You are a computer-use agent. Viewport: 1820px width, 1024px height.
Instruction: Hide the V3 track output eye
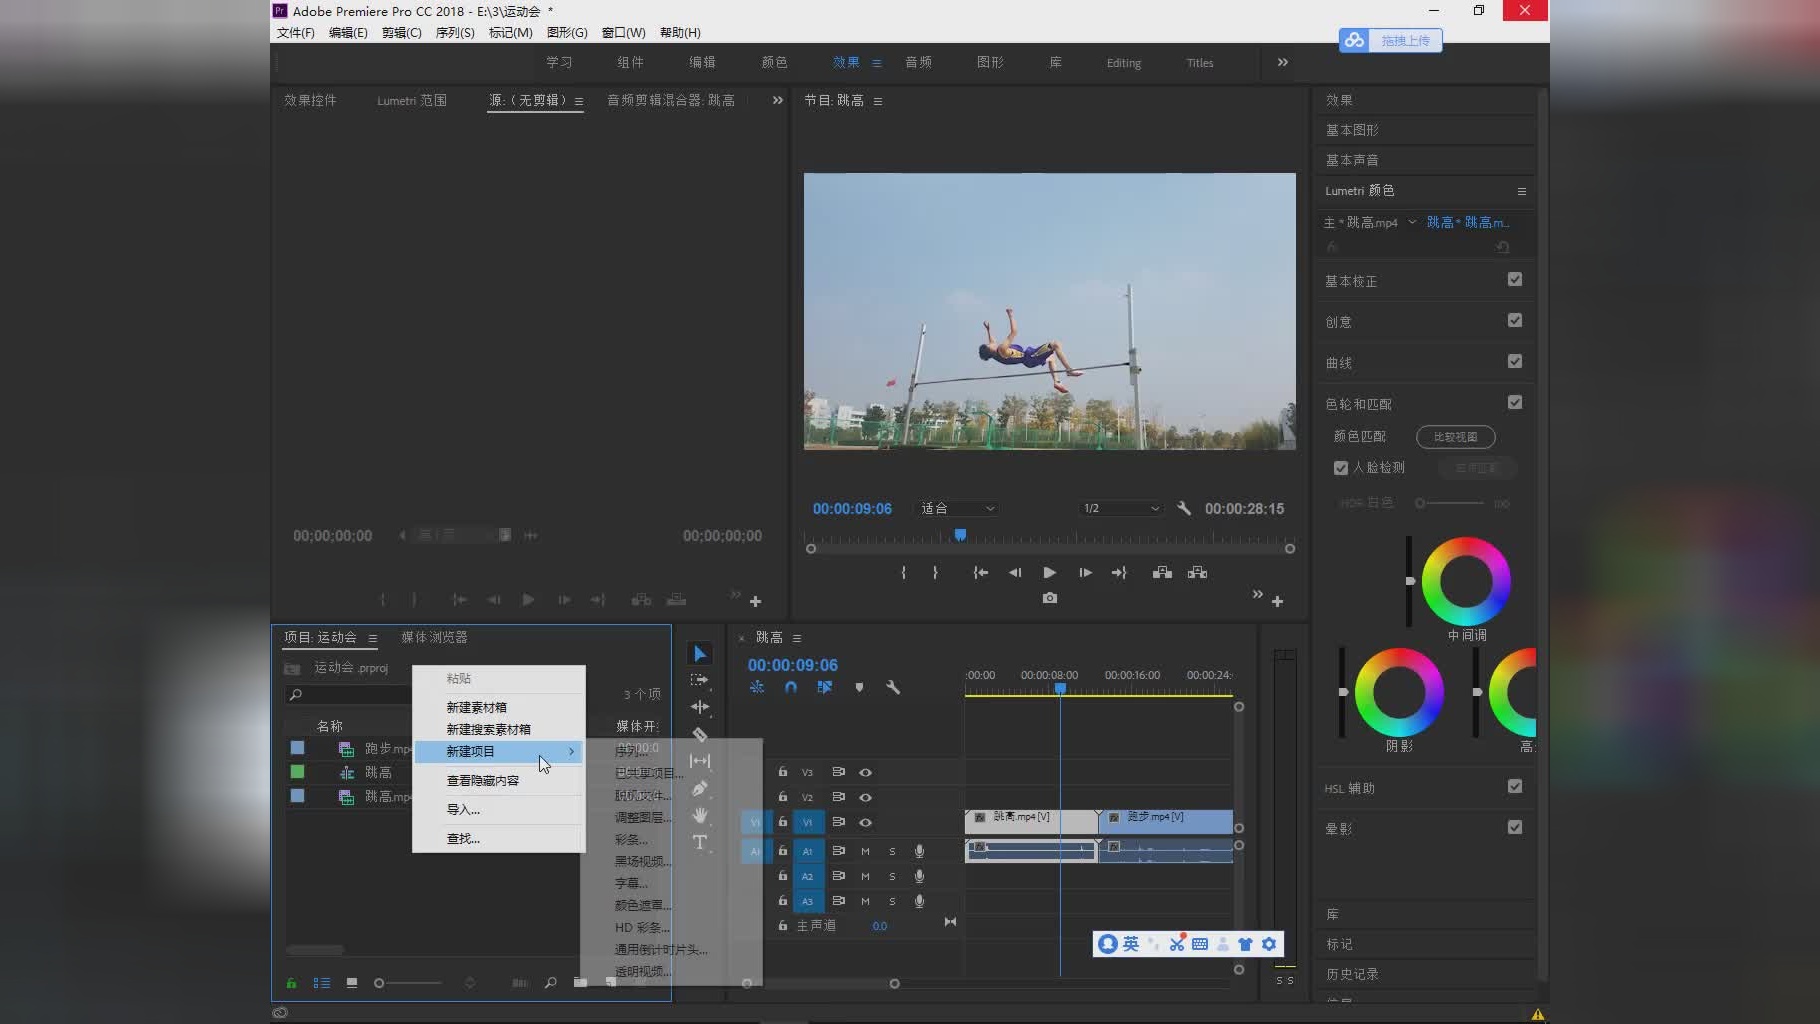[866, 772]
